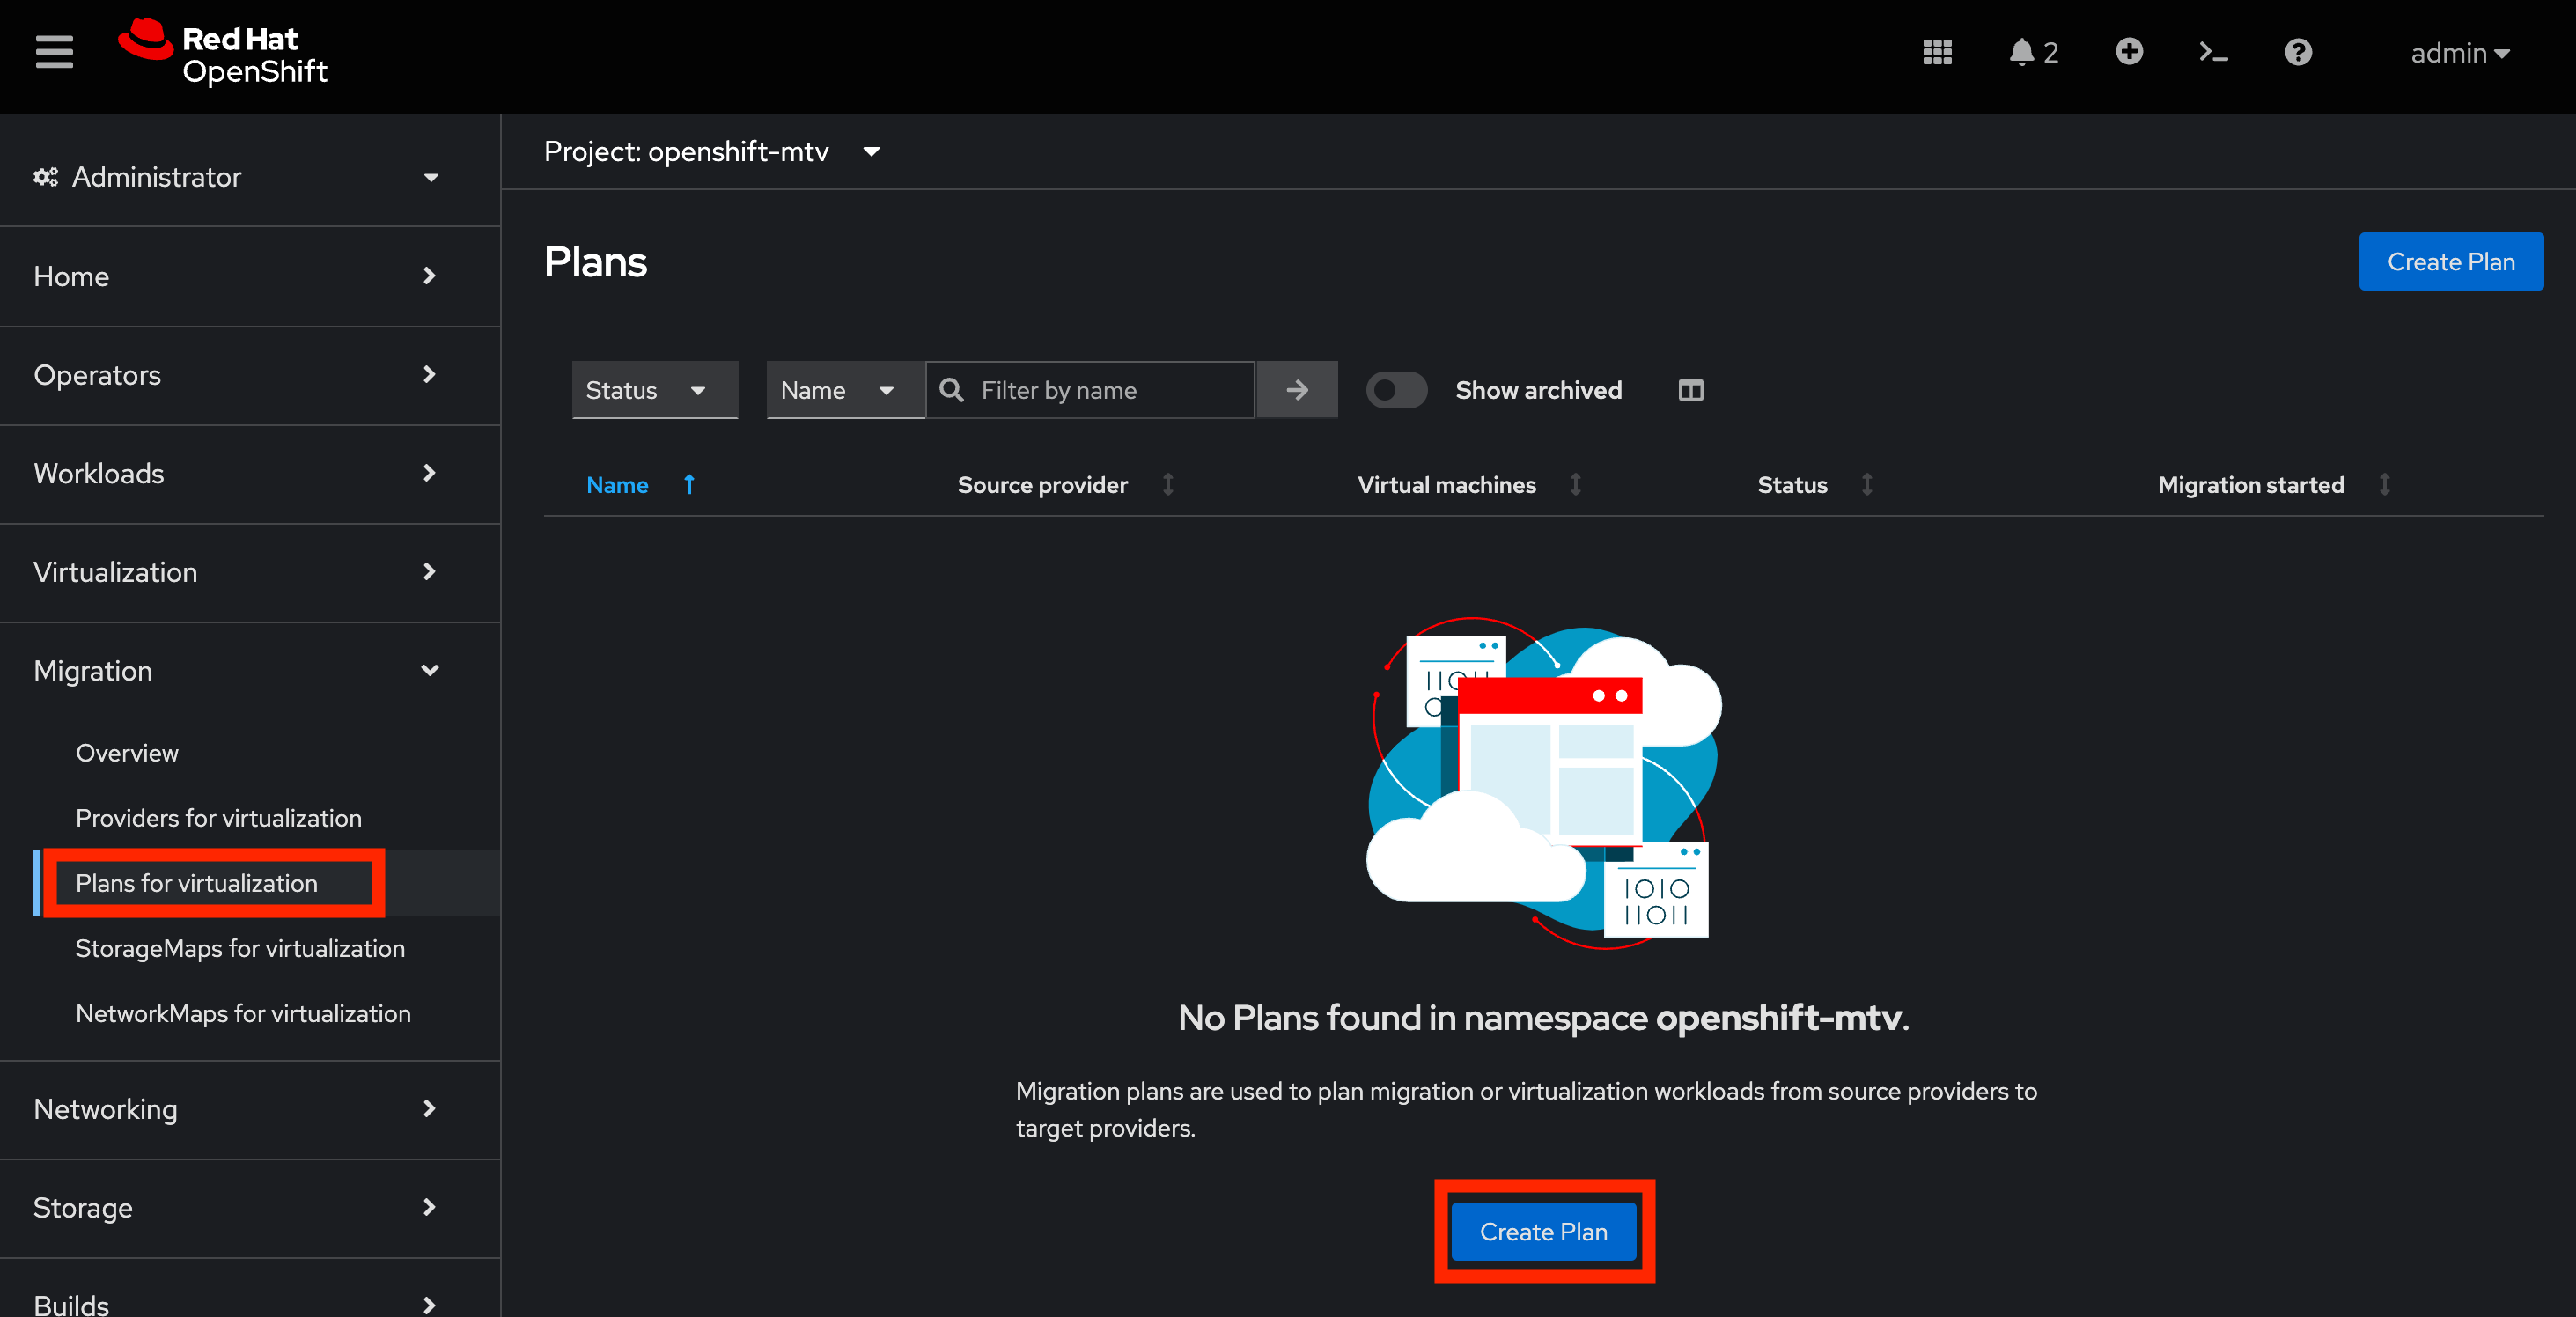Select Providers for virtualization in sidebar
The image size is (2576, 1317).
(218, 817)
